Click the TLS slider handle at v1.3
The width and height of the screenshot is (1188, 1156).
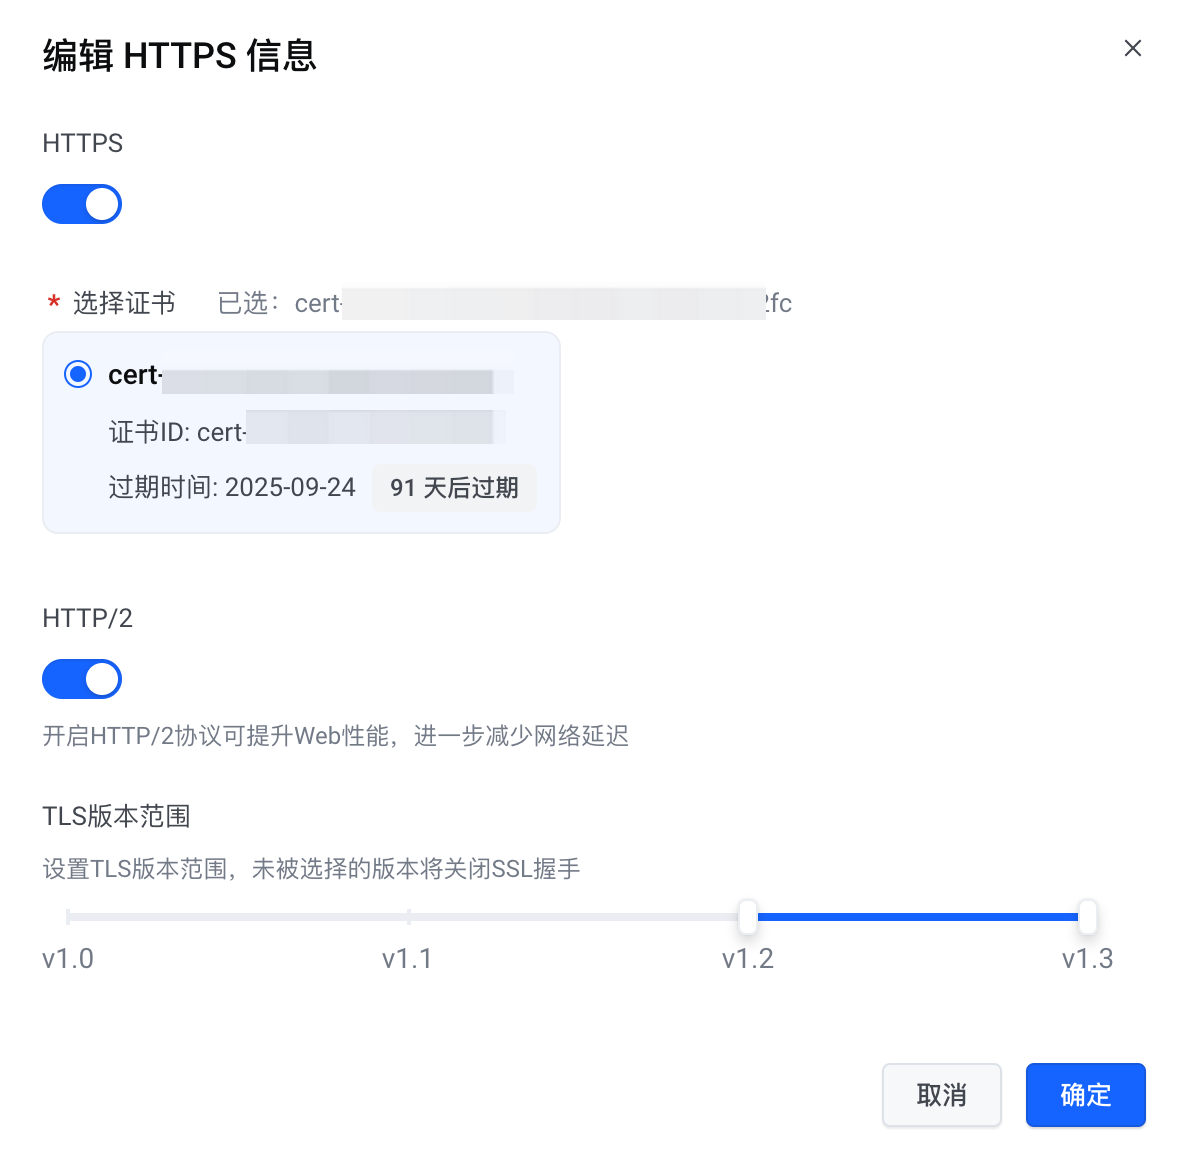1088,916
